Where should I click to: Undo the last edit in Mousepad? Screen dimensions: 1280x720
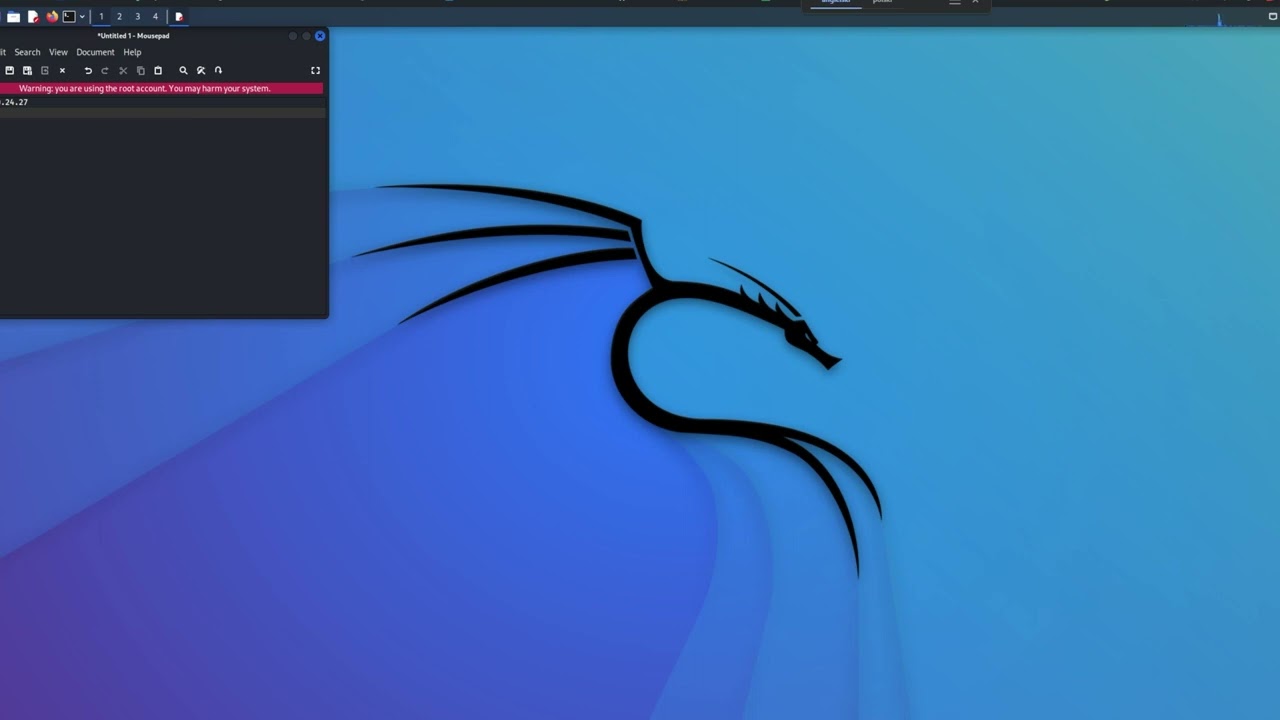[x=88, y=71]
